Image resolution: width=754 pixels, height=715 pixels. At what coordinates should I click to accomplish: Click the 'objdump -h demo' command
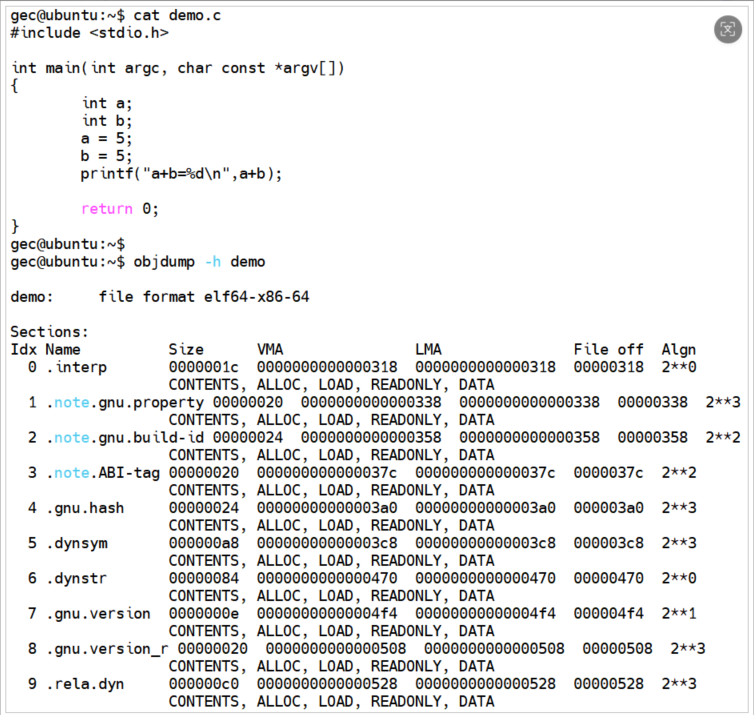pyautogui.click(x=199, y=262)
